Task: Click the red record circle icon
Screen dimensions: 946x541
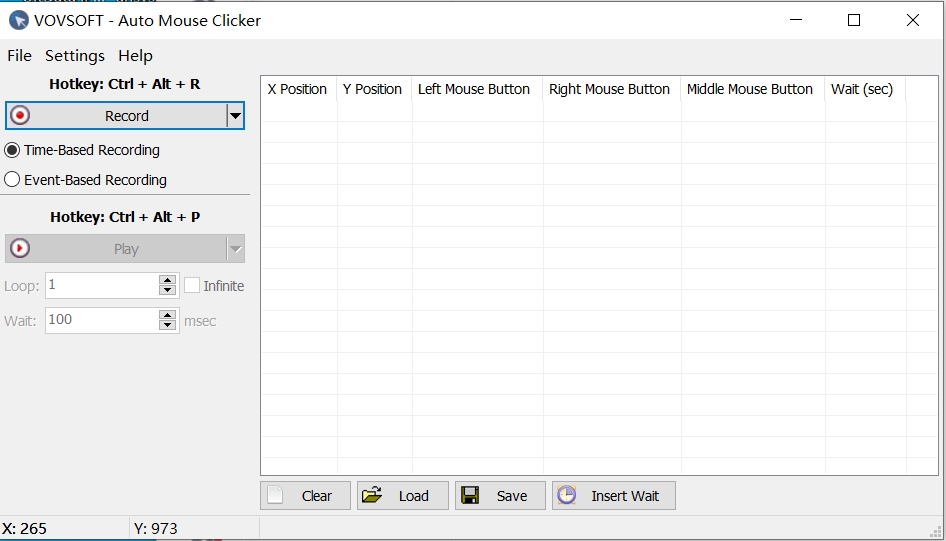Action: [20, 115]
